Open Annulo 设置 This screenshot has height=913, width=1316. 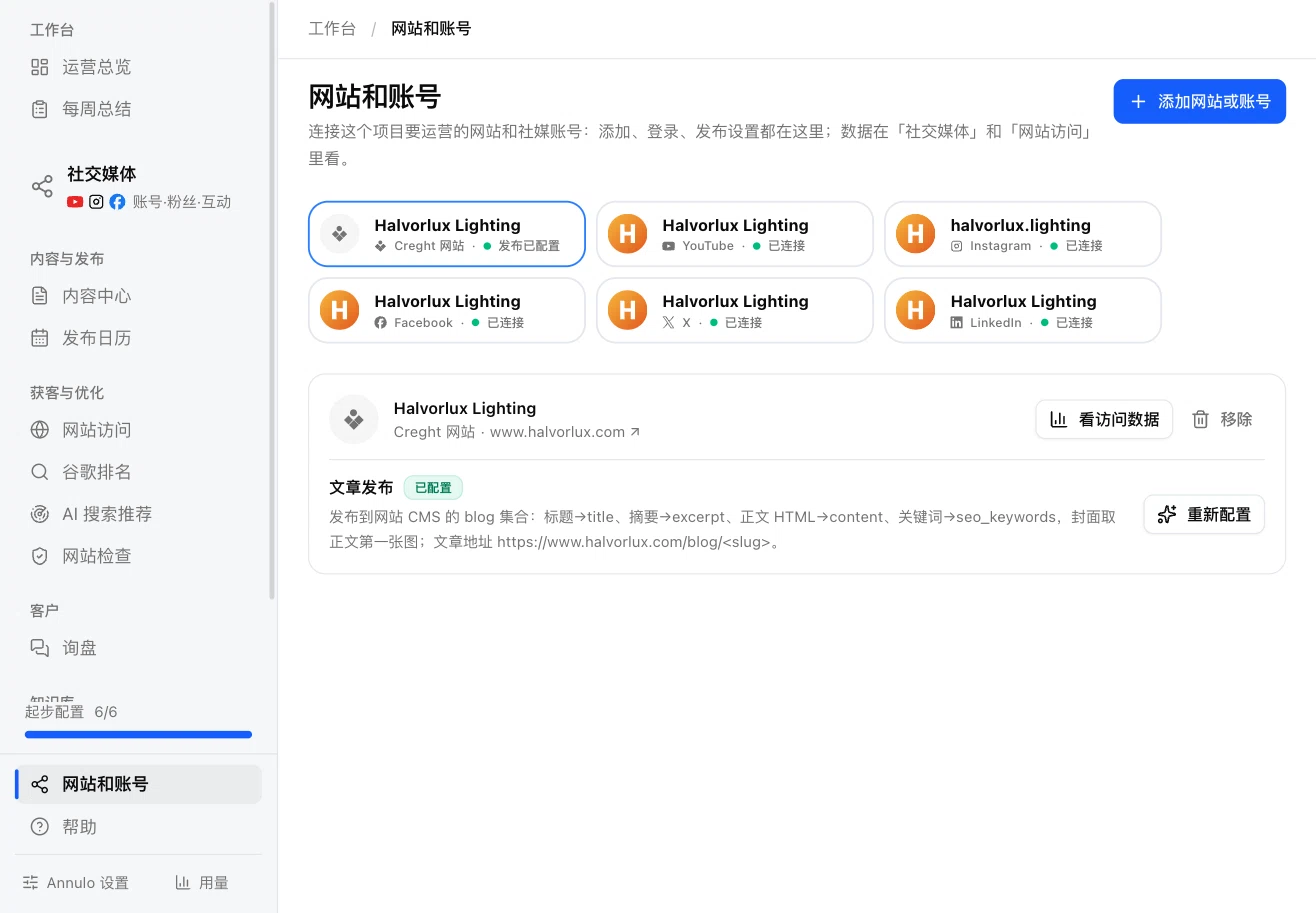point(76,883)
